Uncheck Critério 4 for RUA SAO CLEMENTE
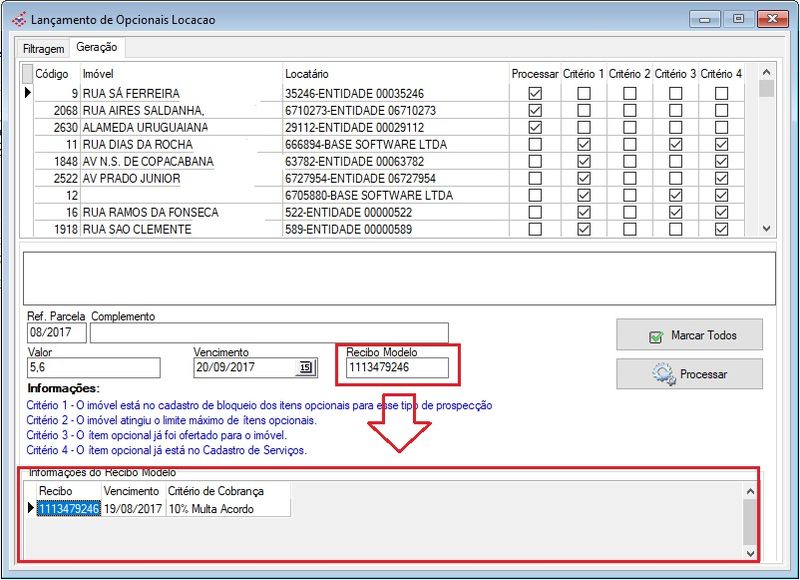The image size is (800, 580). pyautogui.click(x=722, y=229)
